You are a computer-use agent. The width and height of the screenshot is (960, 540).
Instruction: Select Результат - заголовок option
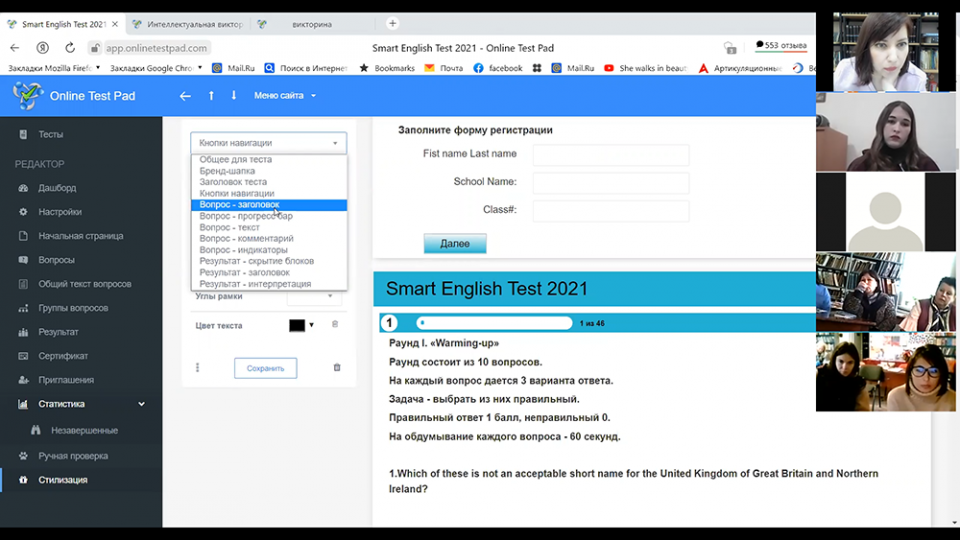269,272
